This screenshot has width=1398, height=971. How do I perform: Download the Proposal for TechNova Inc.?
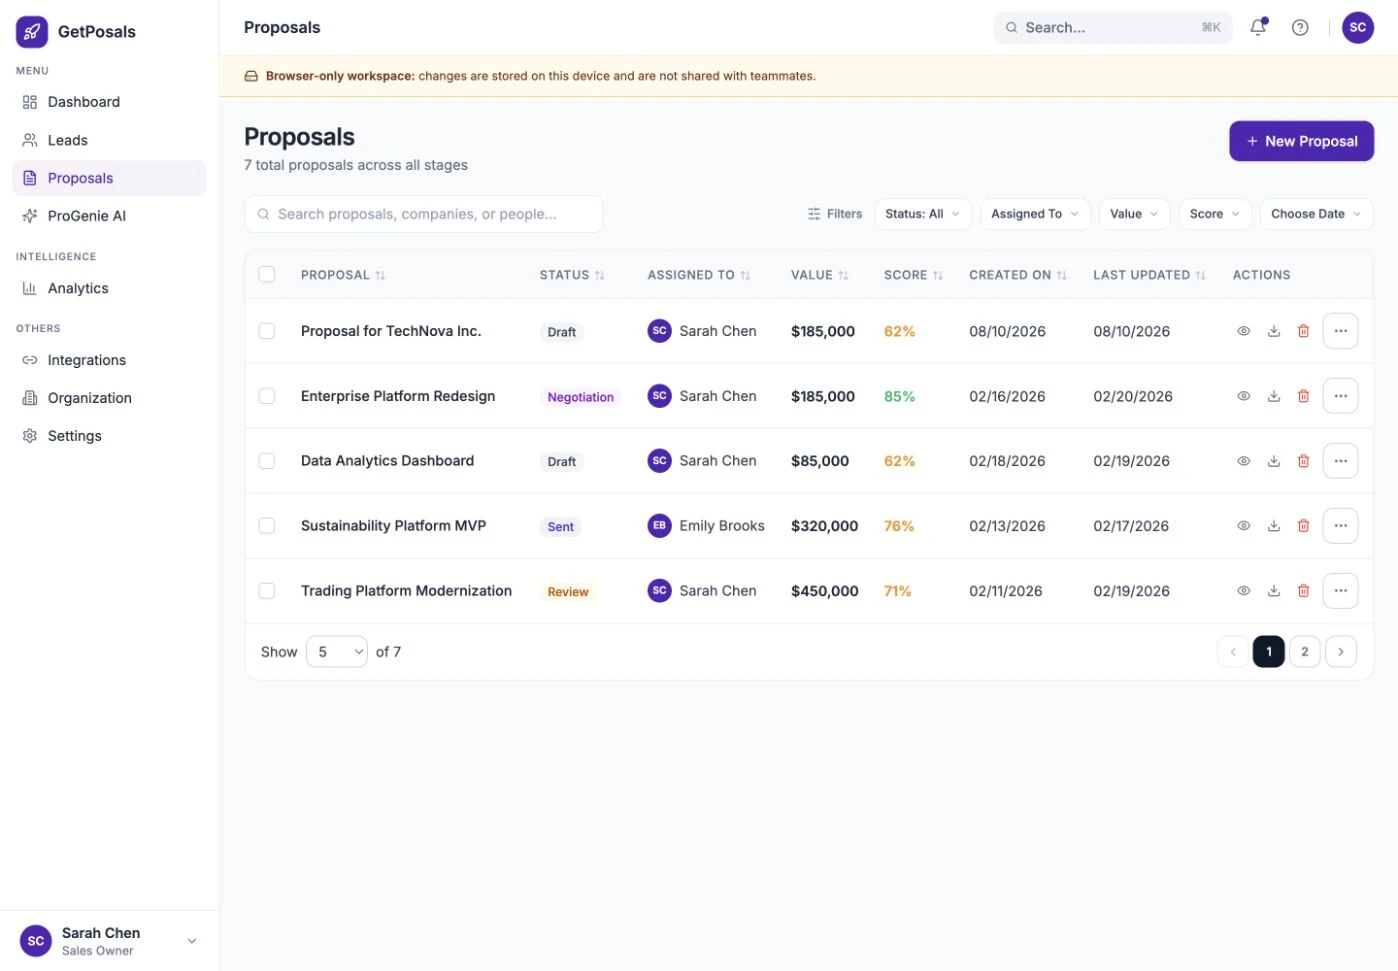click(x=1274, y=331)
